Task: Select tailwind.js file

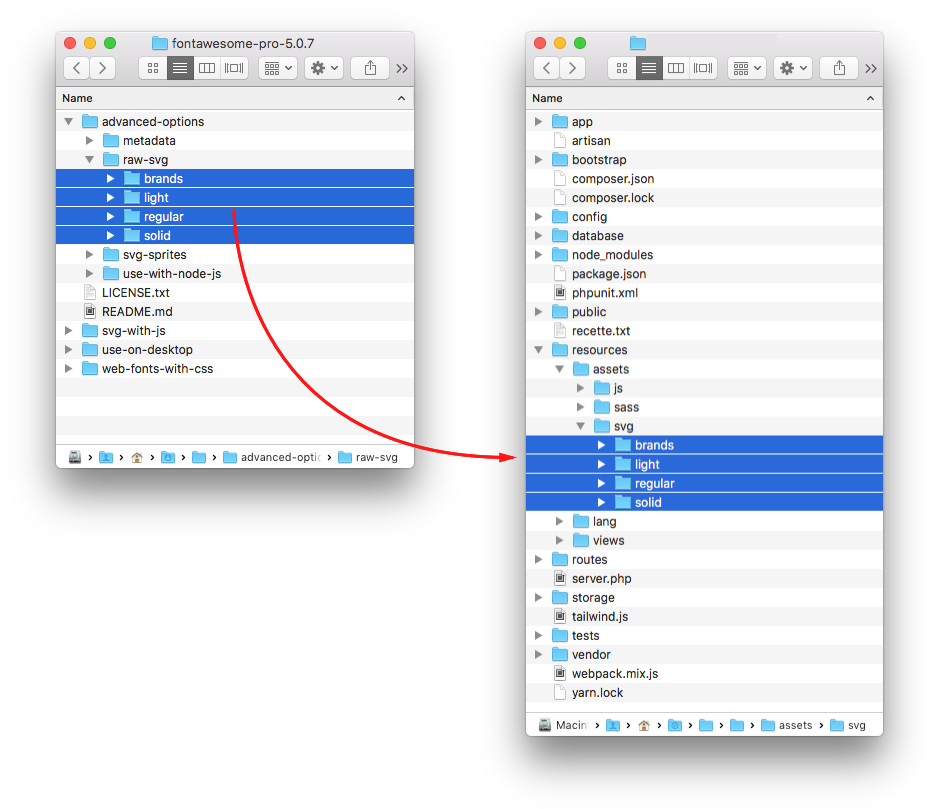Action: [704, 617]
